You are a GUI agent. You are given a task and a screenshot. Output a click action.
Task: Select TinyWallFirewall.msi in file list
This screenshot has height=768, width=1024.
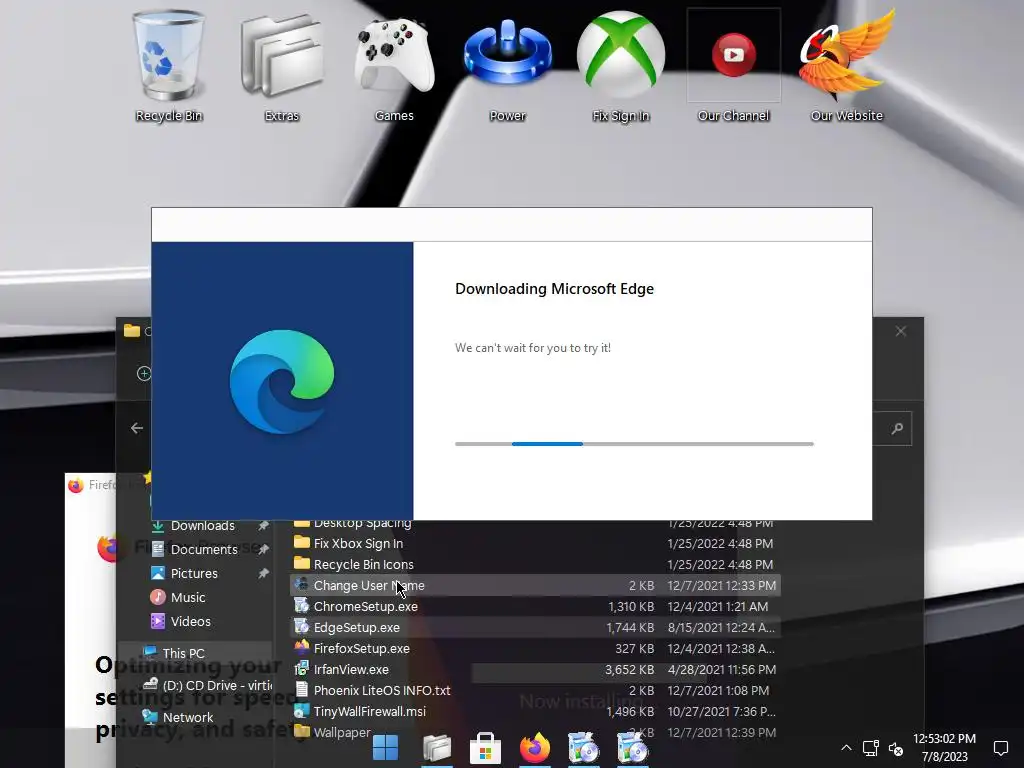(x=535, y=711)
